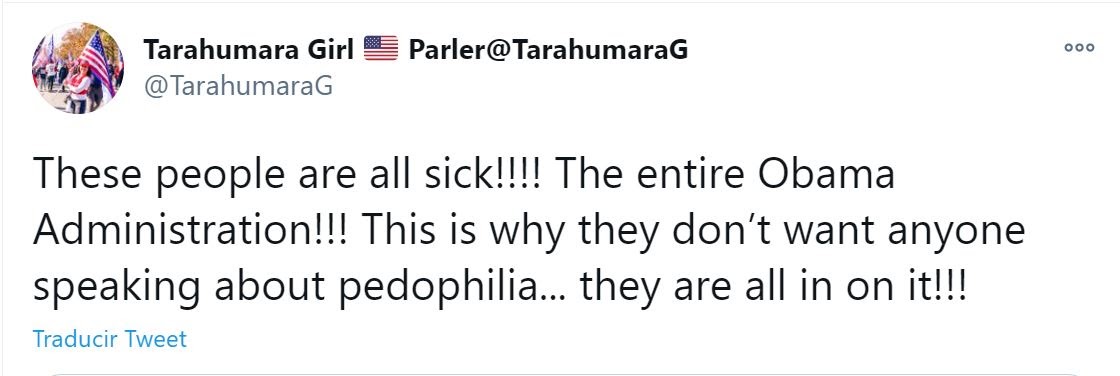The height and width of the screenshot is (376, 1120).
Task: Click the first line "These people are all sick!!!!"
Action: tap(287, 174)
